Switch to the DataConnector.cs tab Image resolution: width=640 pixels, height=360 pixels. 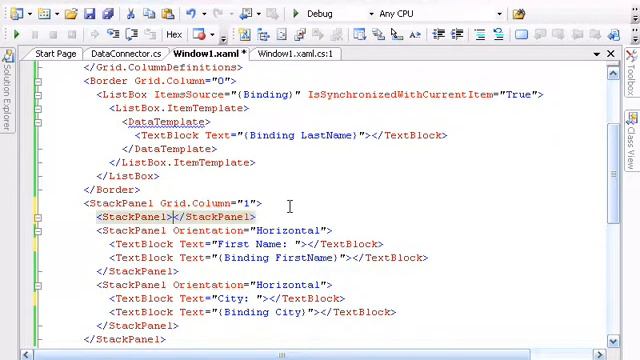pos(126,54)
